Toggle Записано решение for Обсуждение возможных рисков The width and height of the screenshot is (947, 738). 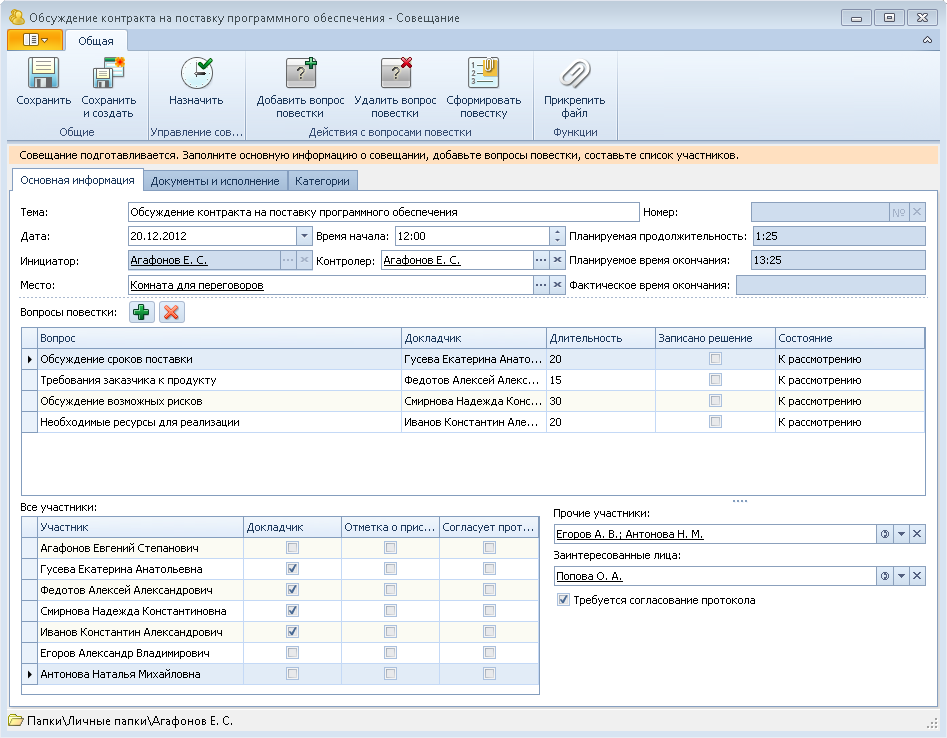click(716, 401)
